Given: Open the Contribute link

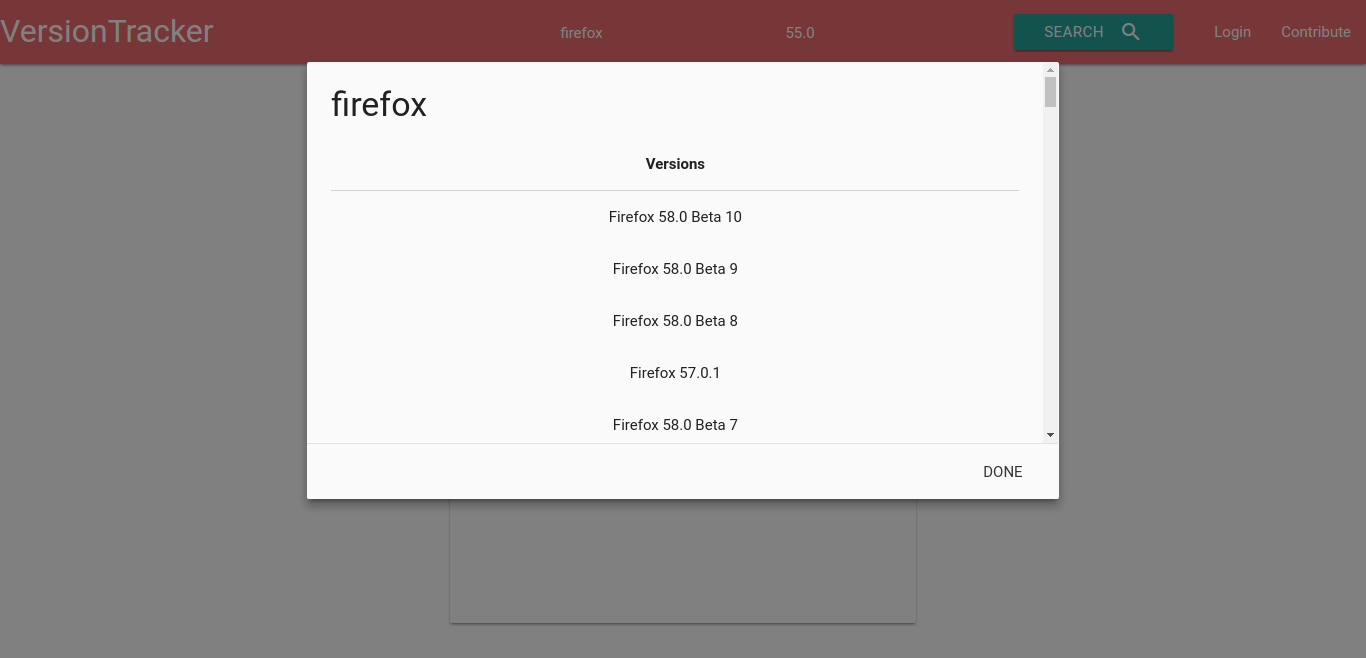Looking at the screenshot, I should [x=1316, y=32].
